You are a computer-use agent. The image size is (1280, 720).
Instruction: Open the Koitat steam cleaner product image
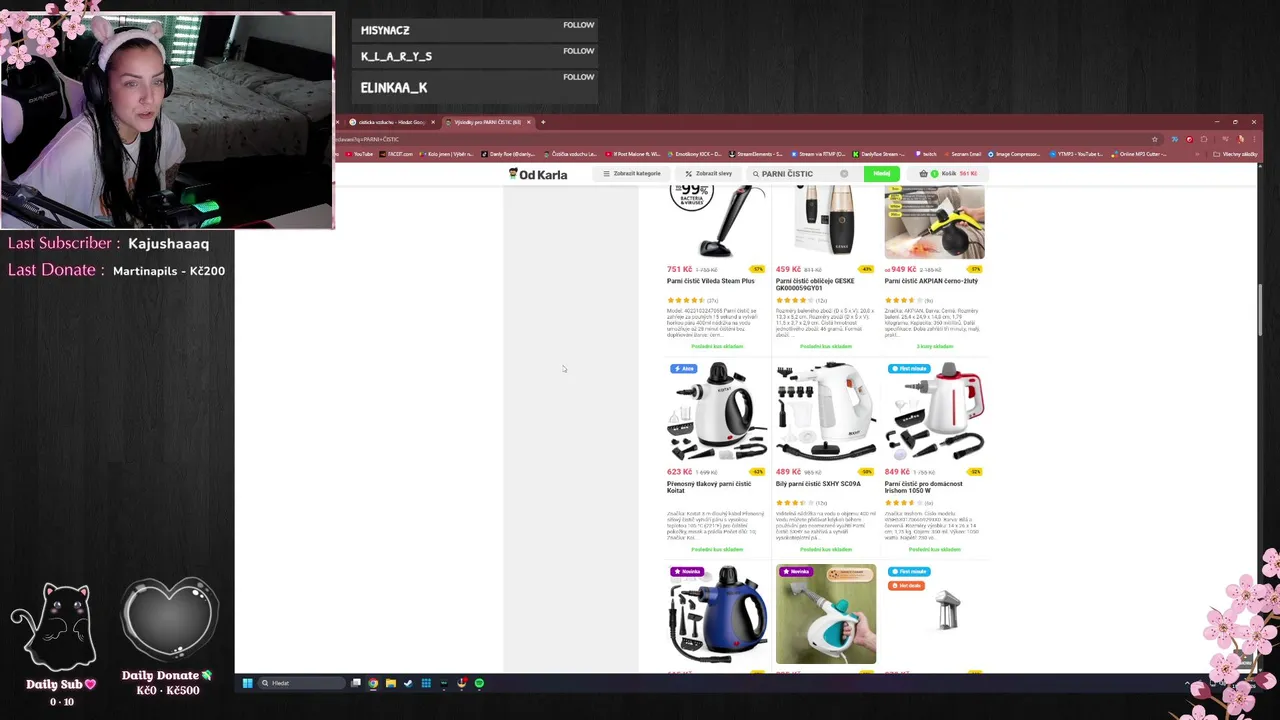point(717,411)
